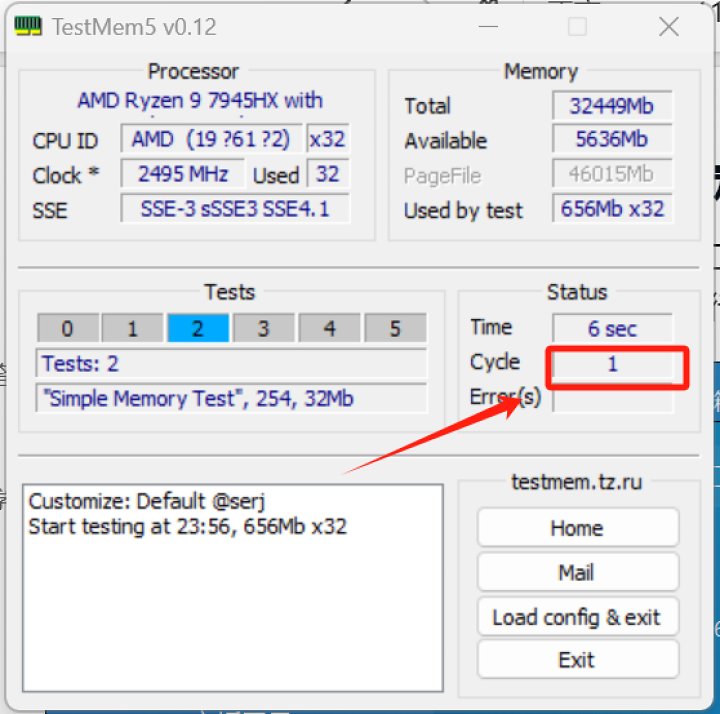Viewport: 720px width, 714px height.
Task: Click the Simple Memory Test description field
Action: pos(231,399)
